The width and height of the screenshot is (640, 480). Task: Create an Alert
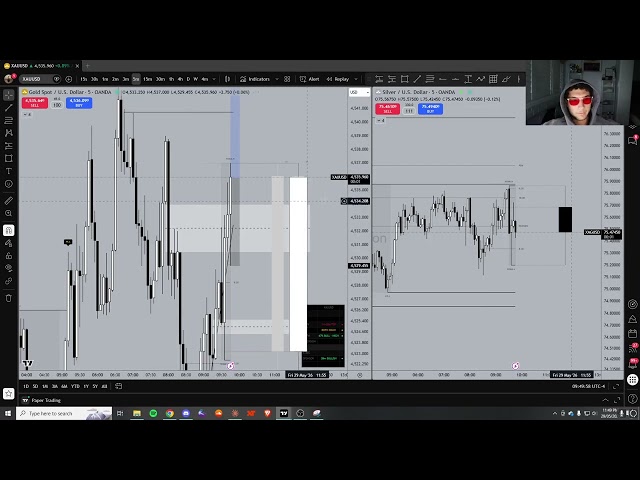click(309, 79)
